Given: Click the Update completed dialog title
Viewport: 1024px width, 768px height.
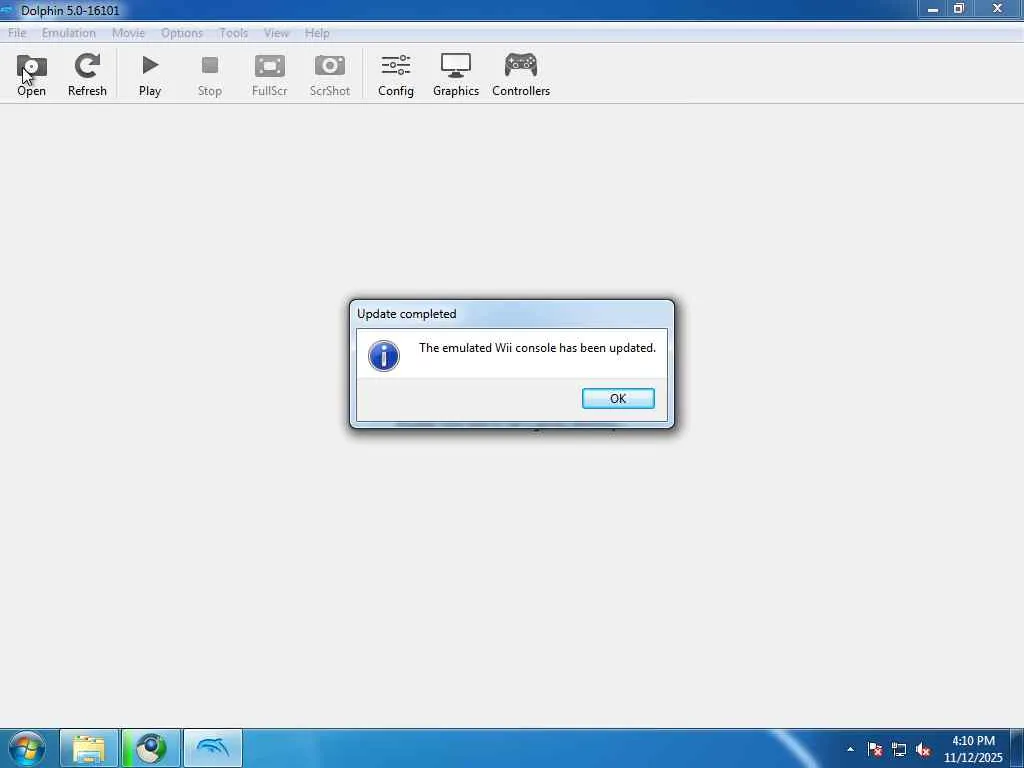Looking at the screenshot, I should tap(406, 314).
